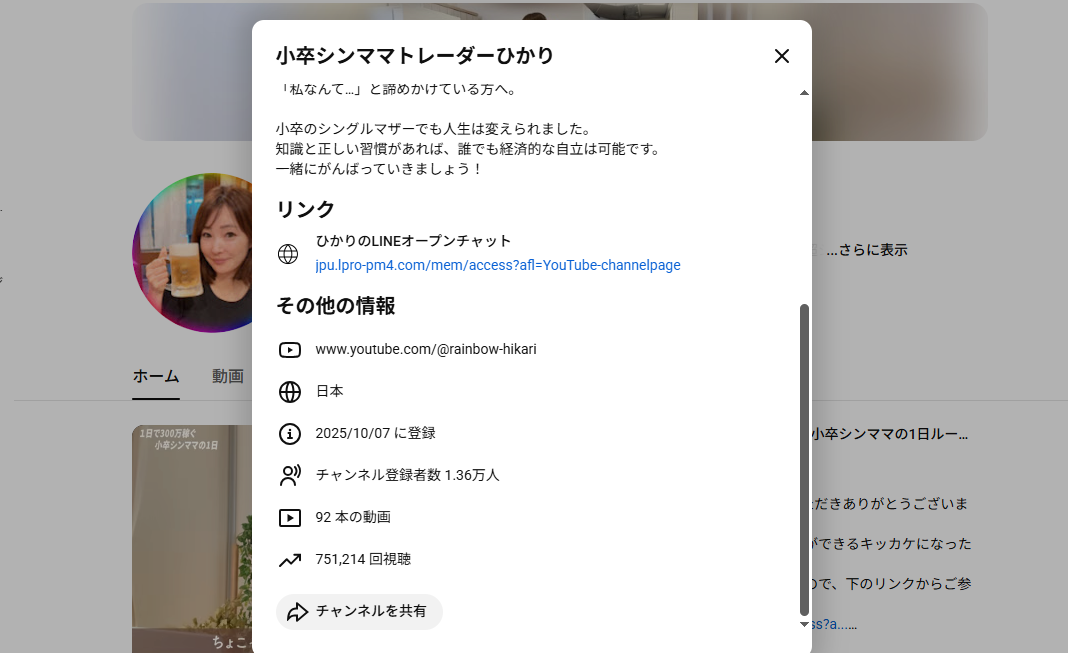Close the channel info dialog
This screenshot has height=653, width=1068.
coord(782,56)
